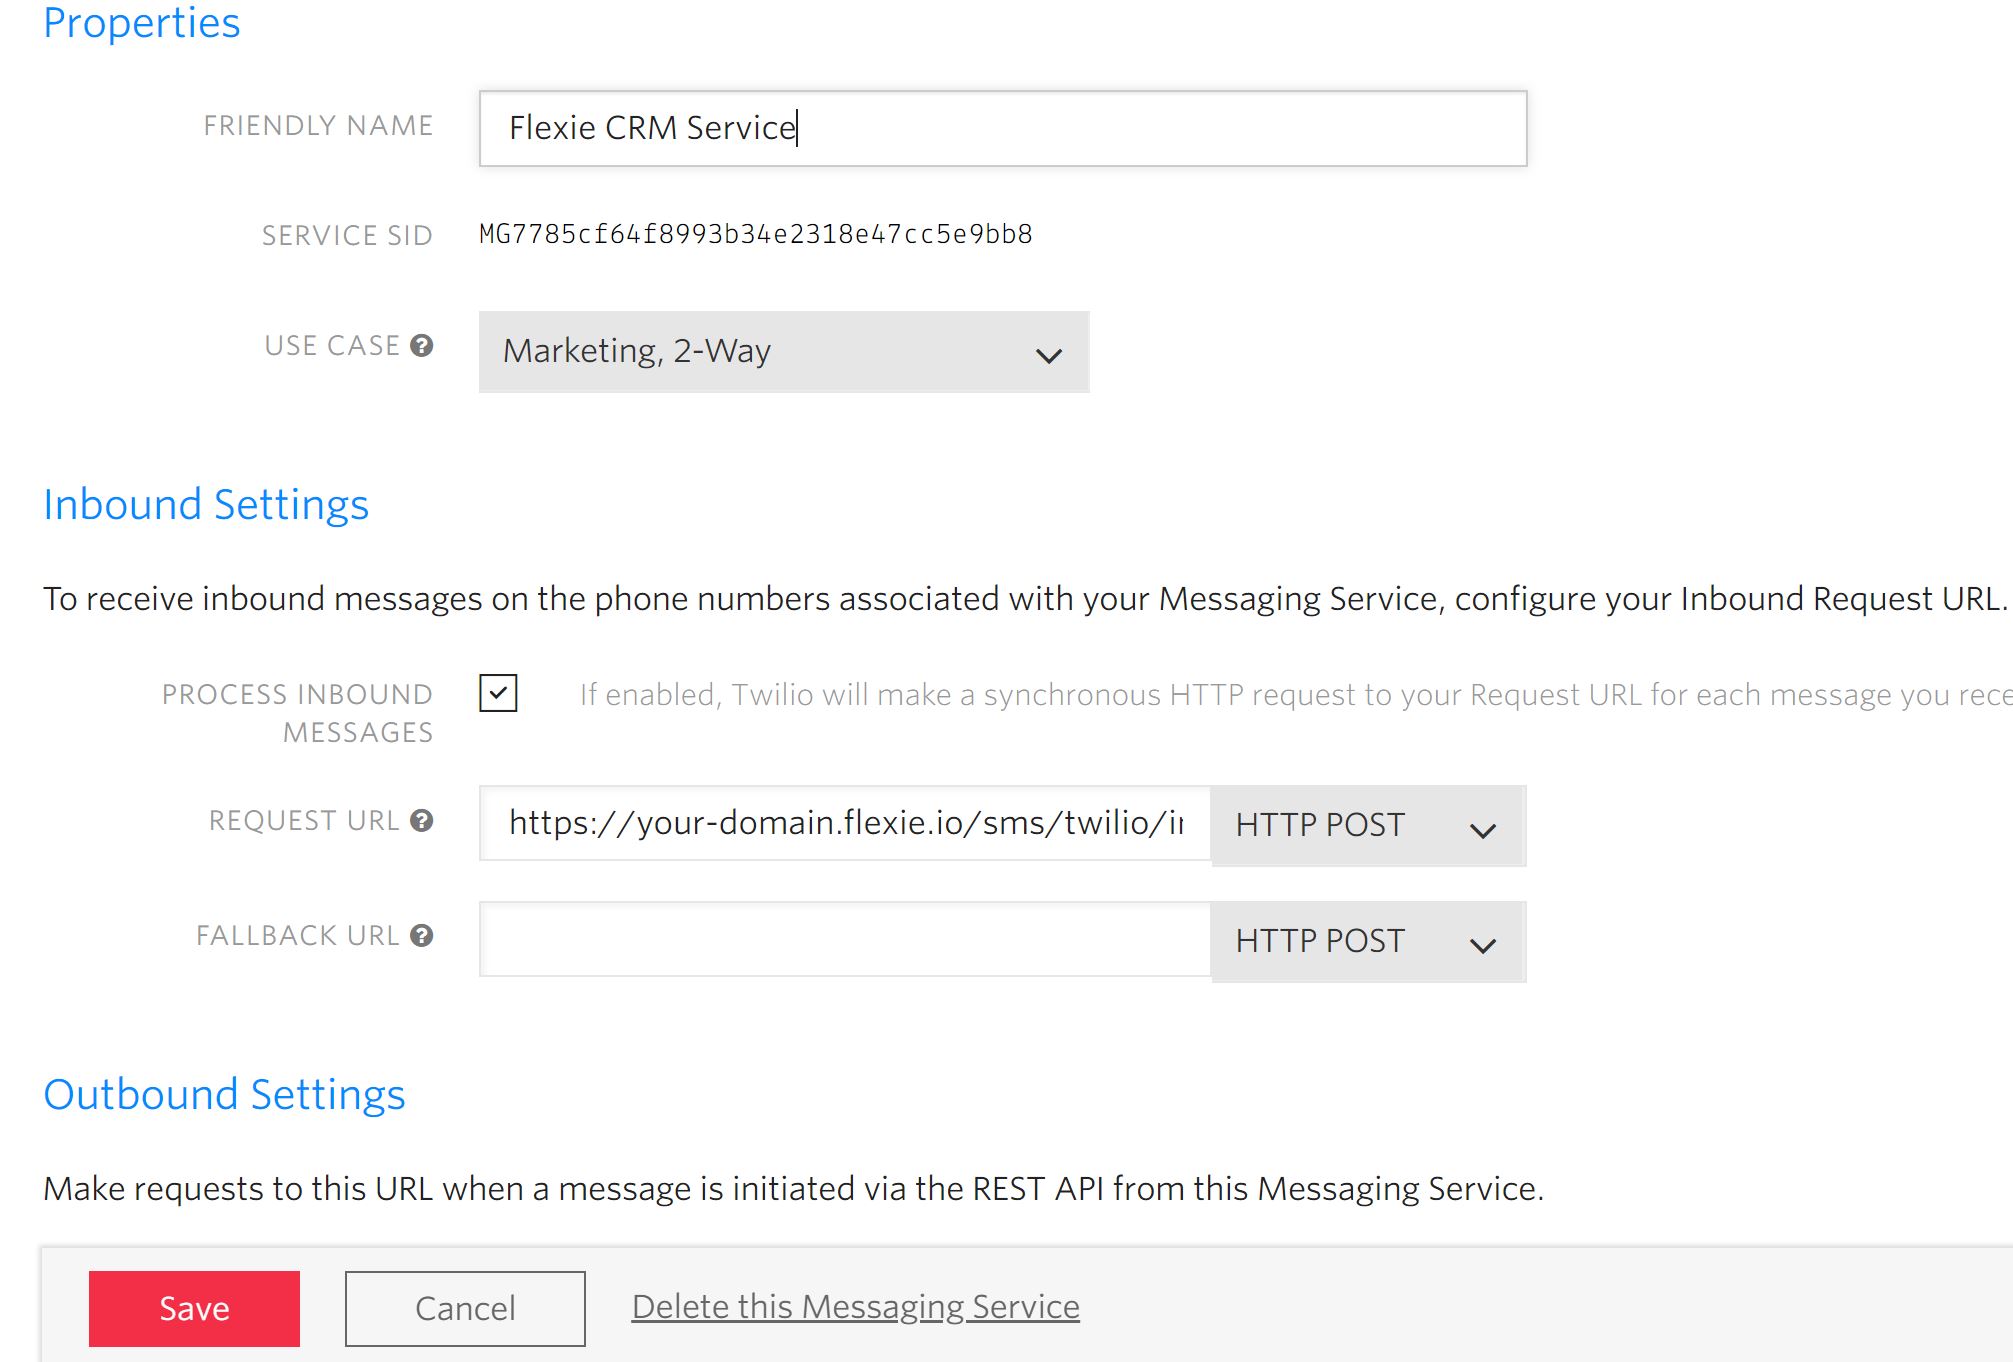The height and width of the screenshot is (1362, 2013).
Task: Select the Service SID value text
Action: point(756,234)
